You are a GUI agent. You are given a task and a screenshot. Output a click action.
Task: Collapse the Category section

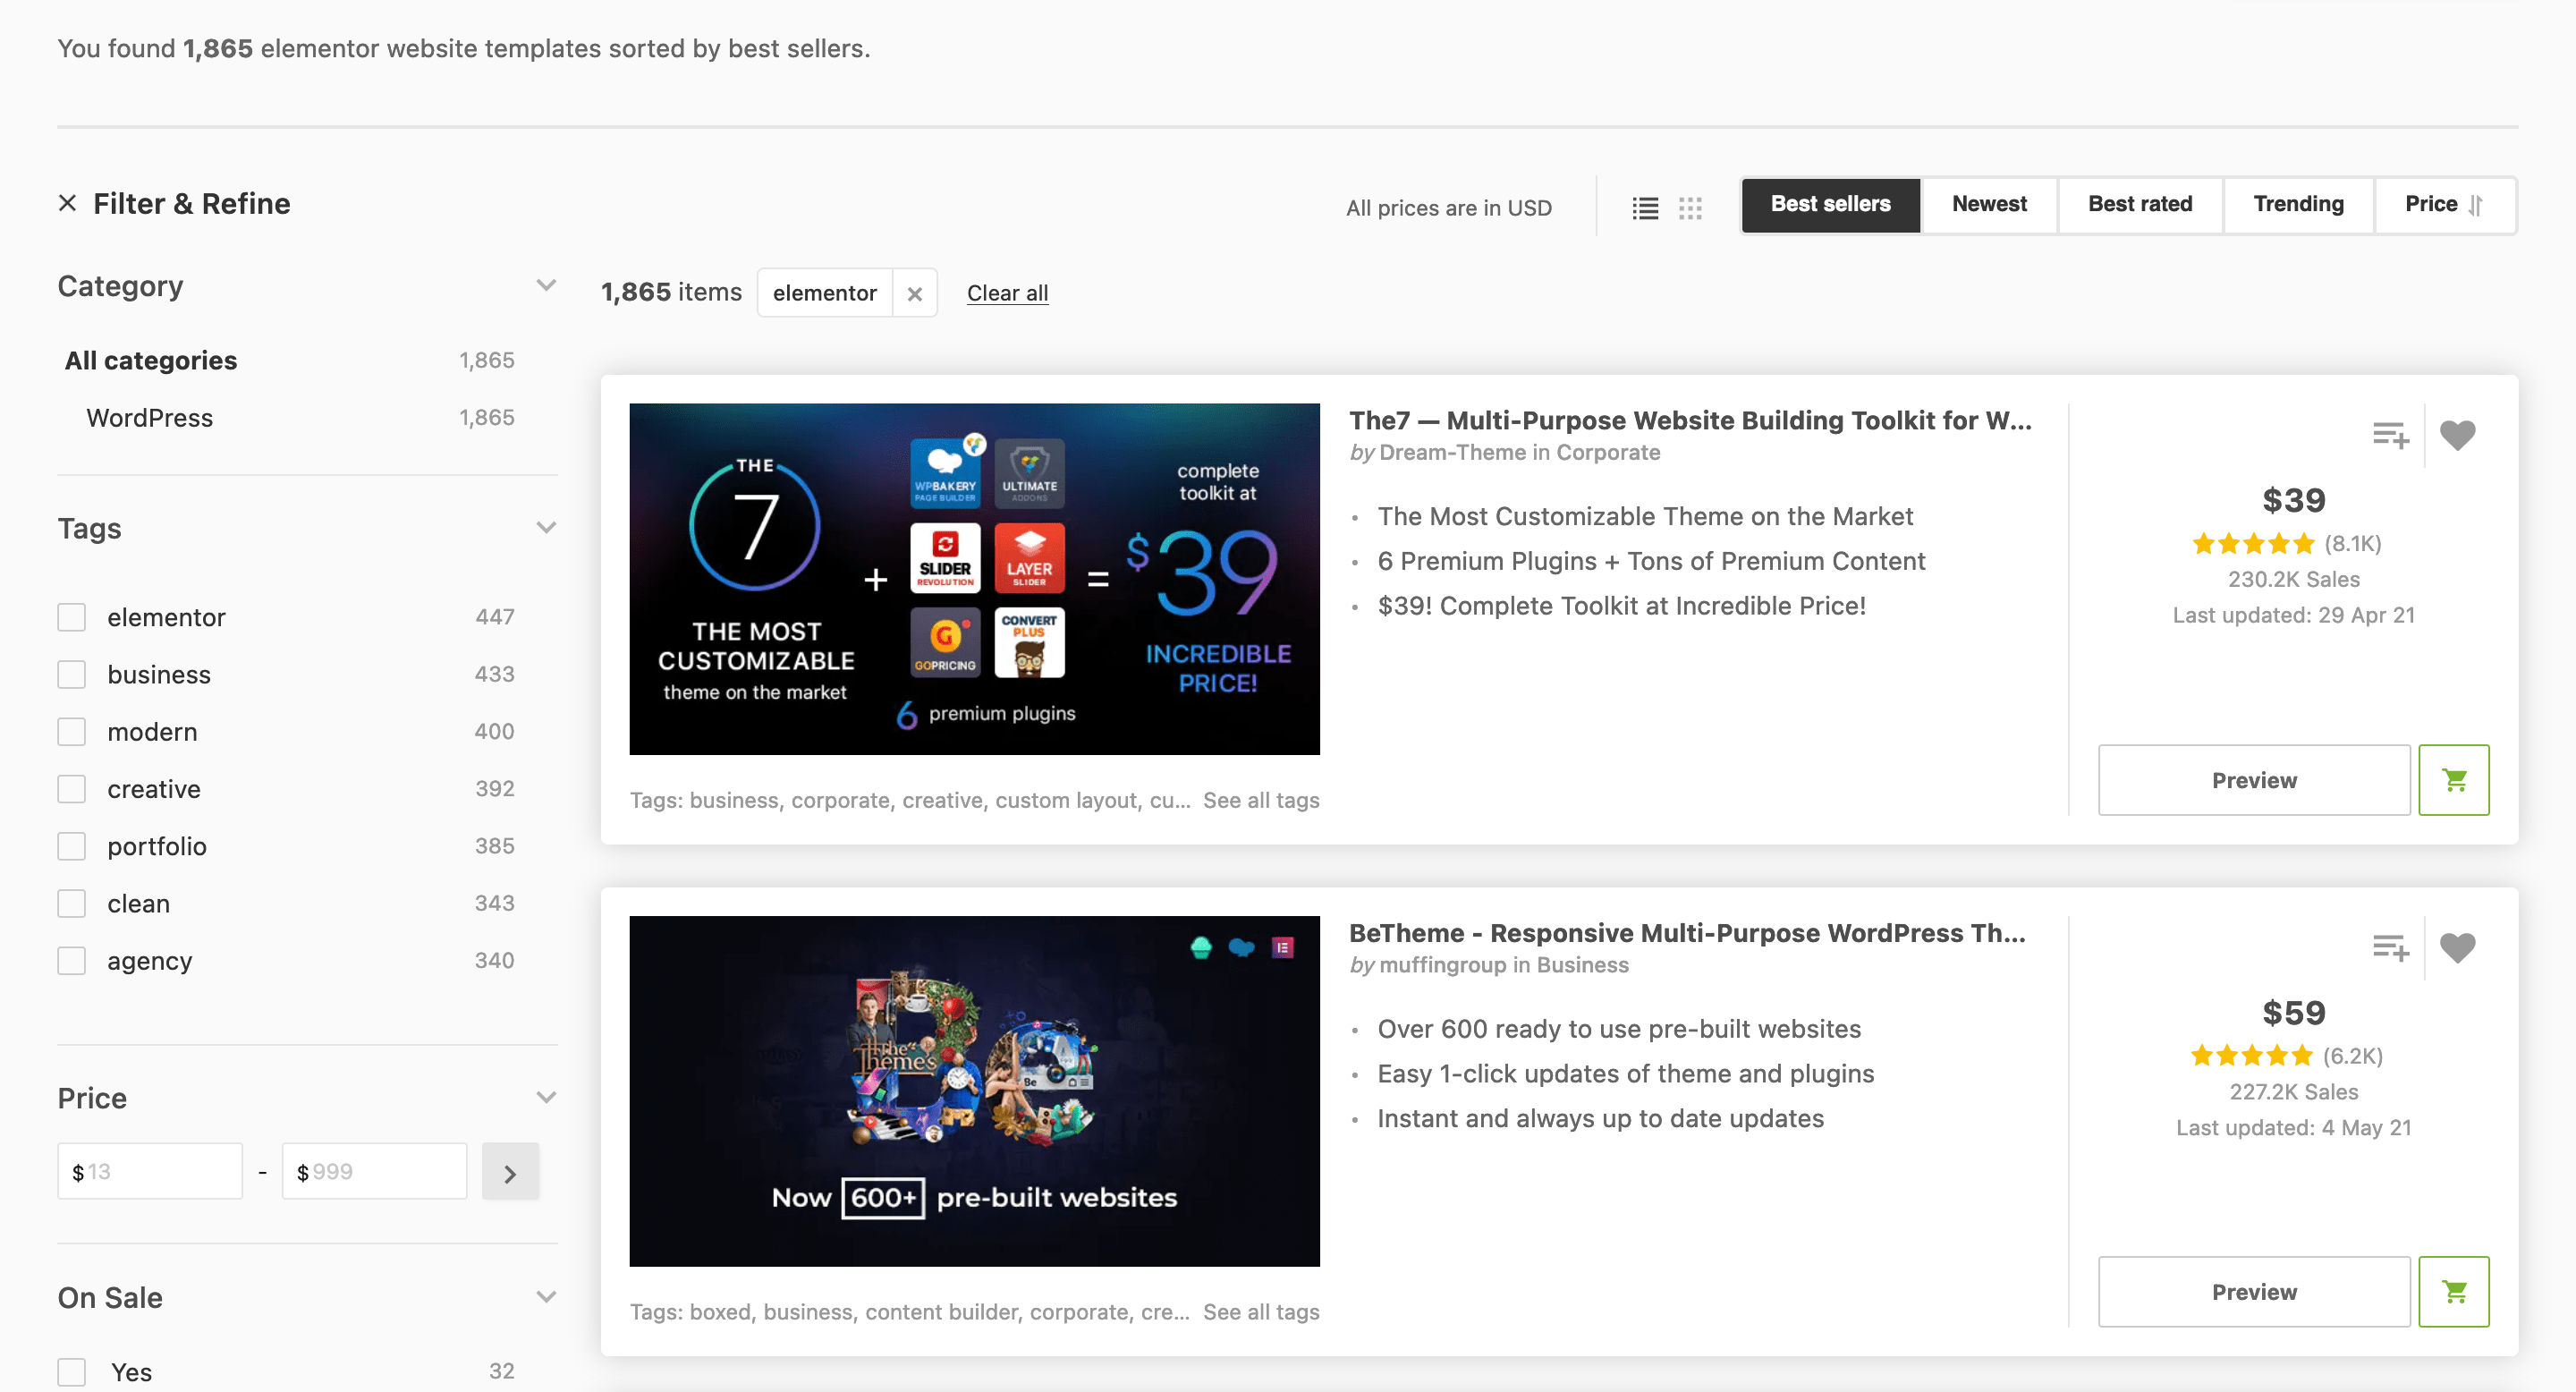pyautogui.click(x=546, y=285)
